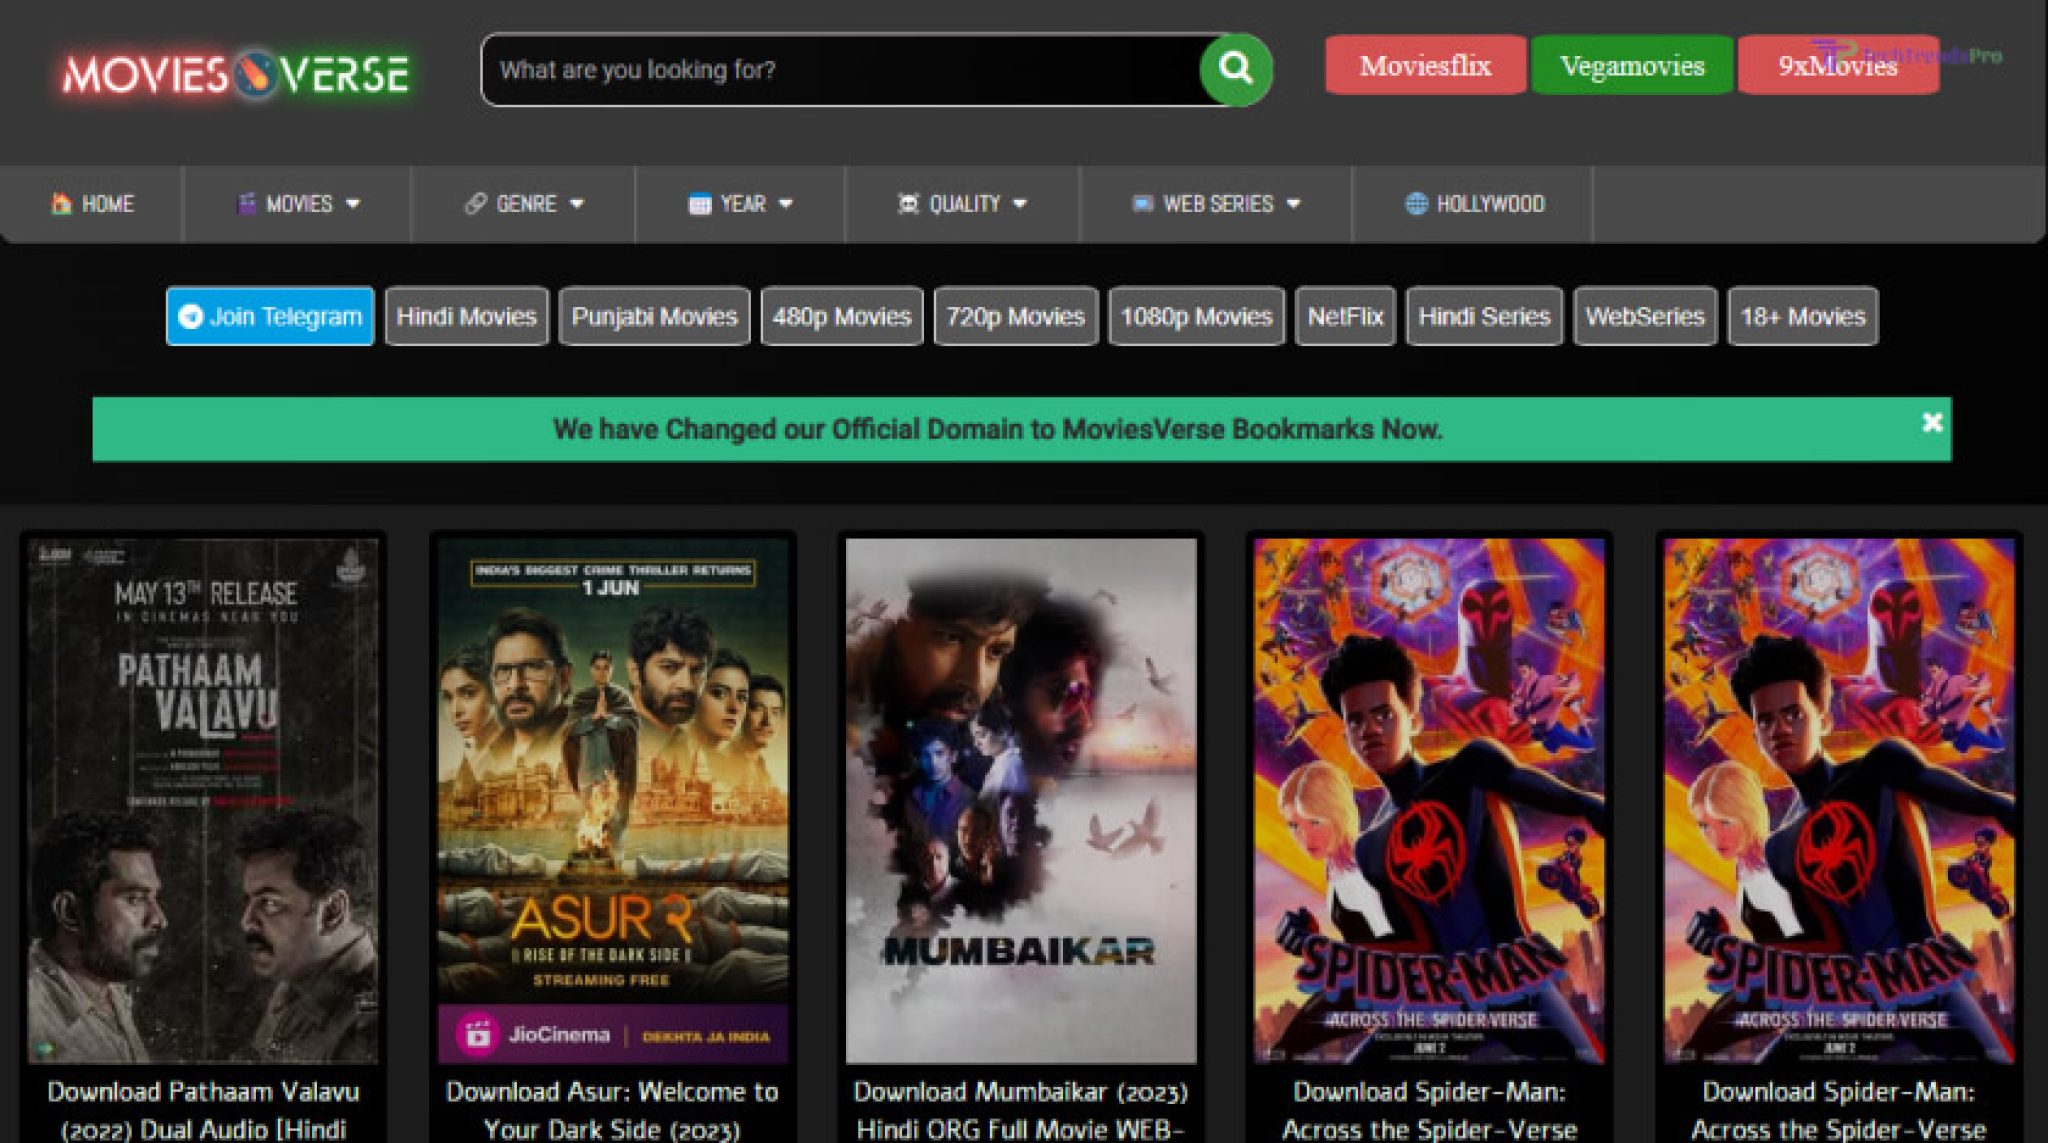Expand the QUALITY dropdown arrow
This screenshot has width=2048, height=1143.
[x=1020, y=203]
